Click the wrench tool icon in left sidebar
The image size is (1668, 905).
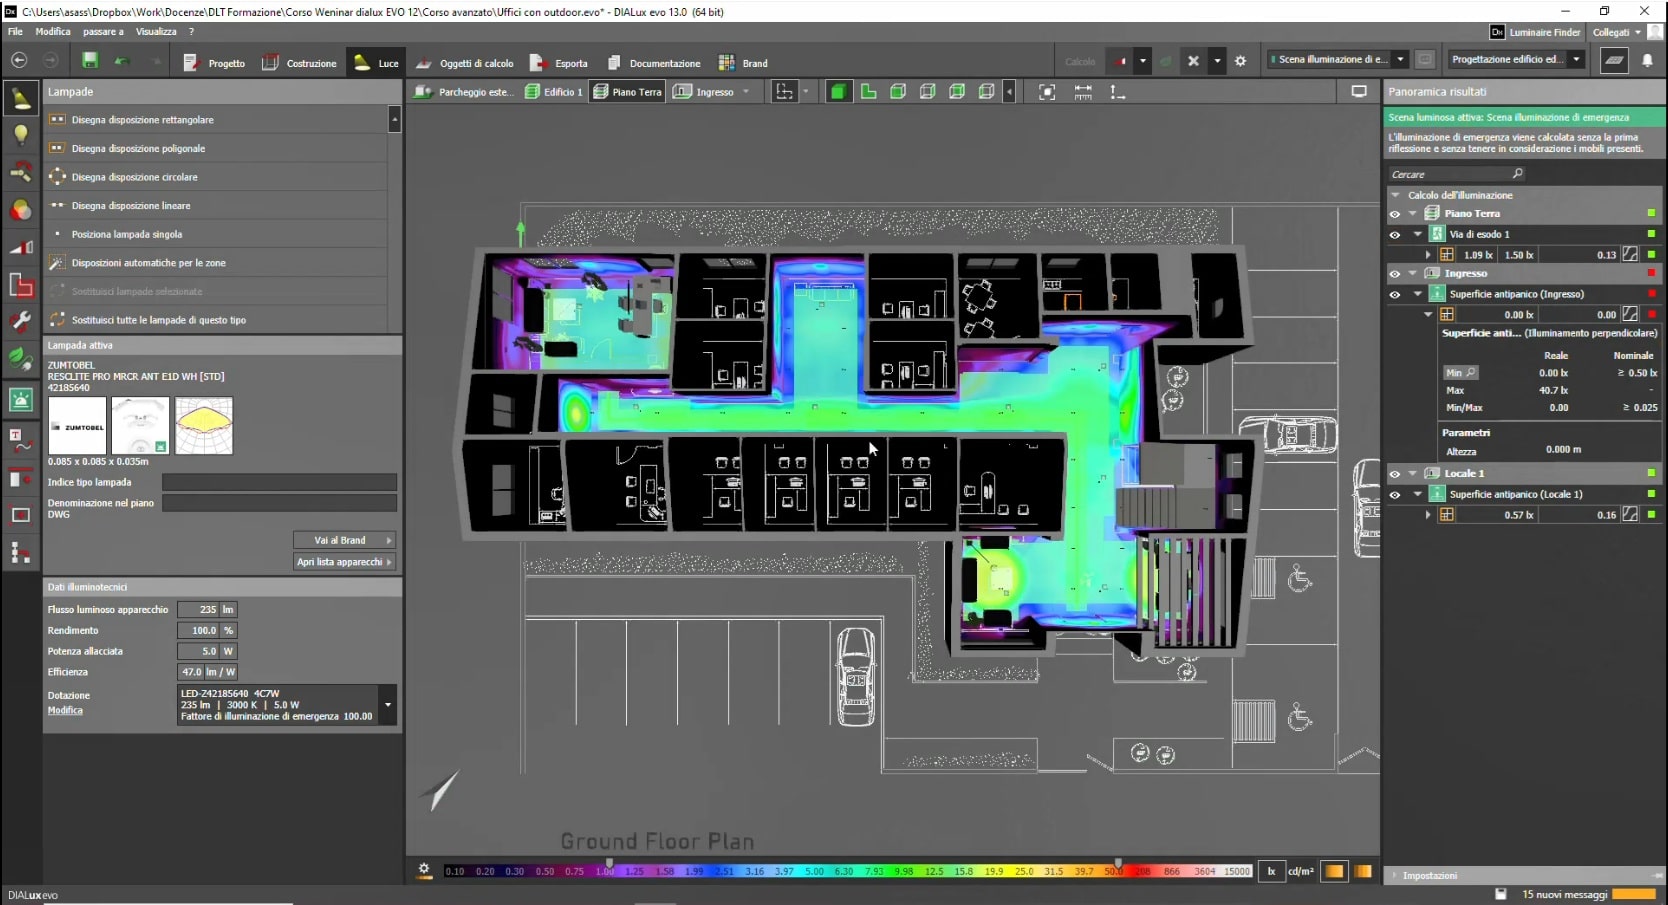coord(20,322)
